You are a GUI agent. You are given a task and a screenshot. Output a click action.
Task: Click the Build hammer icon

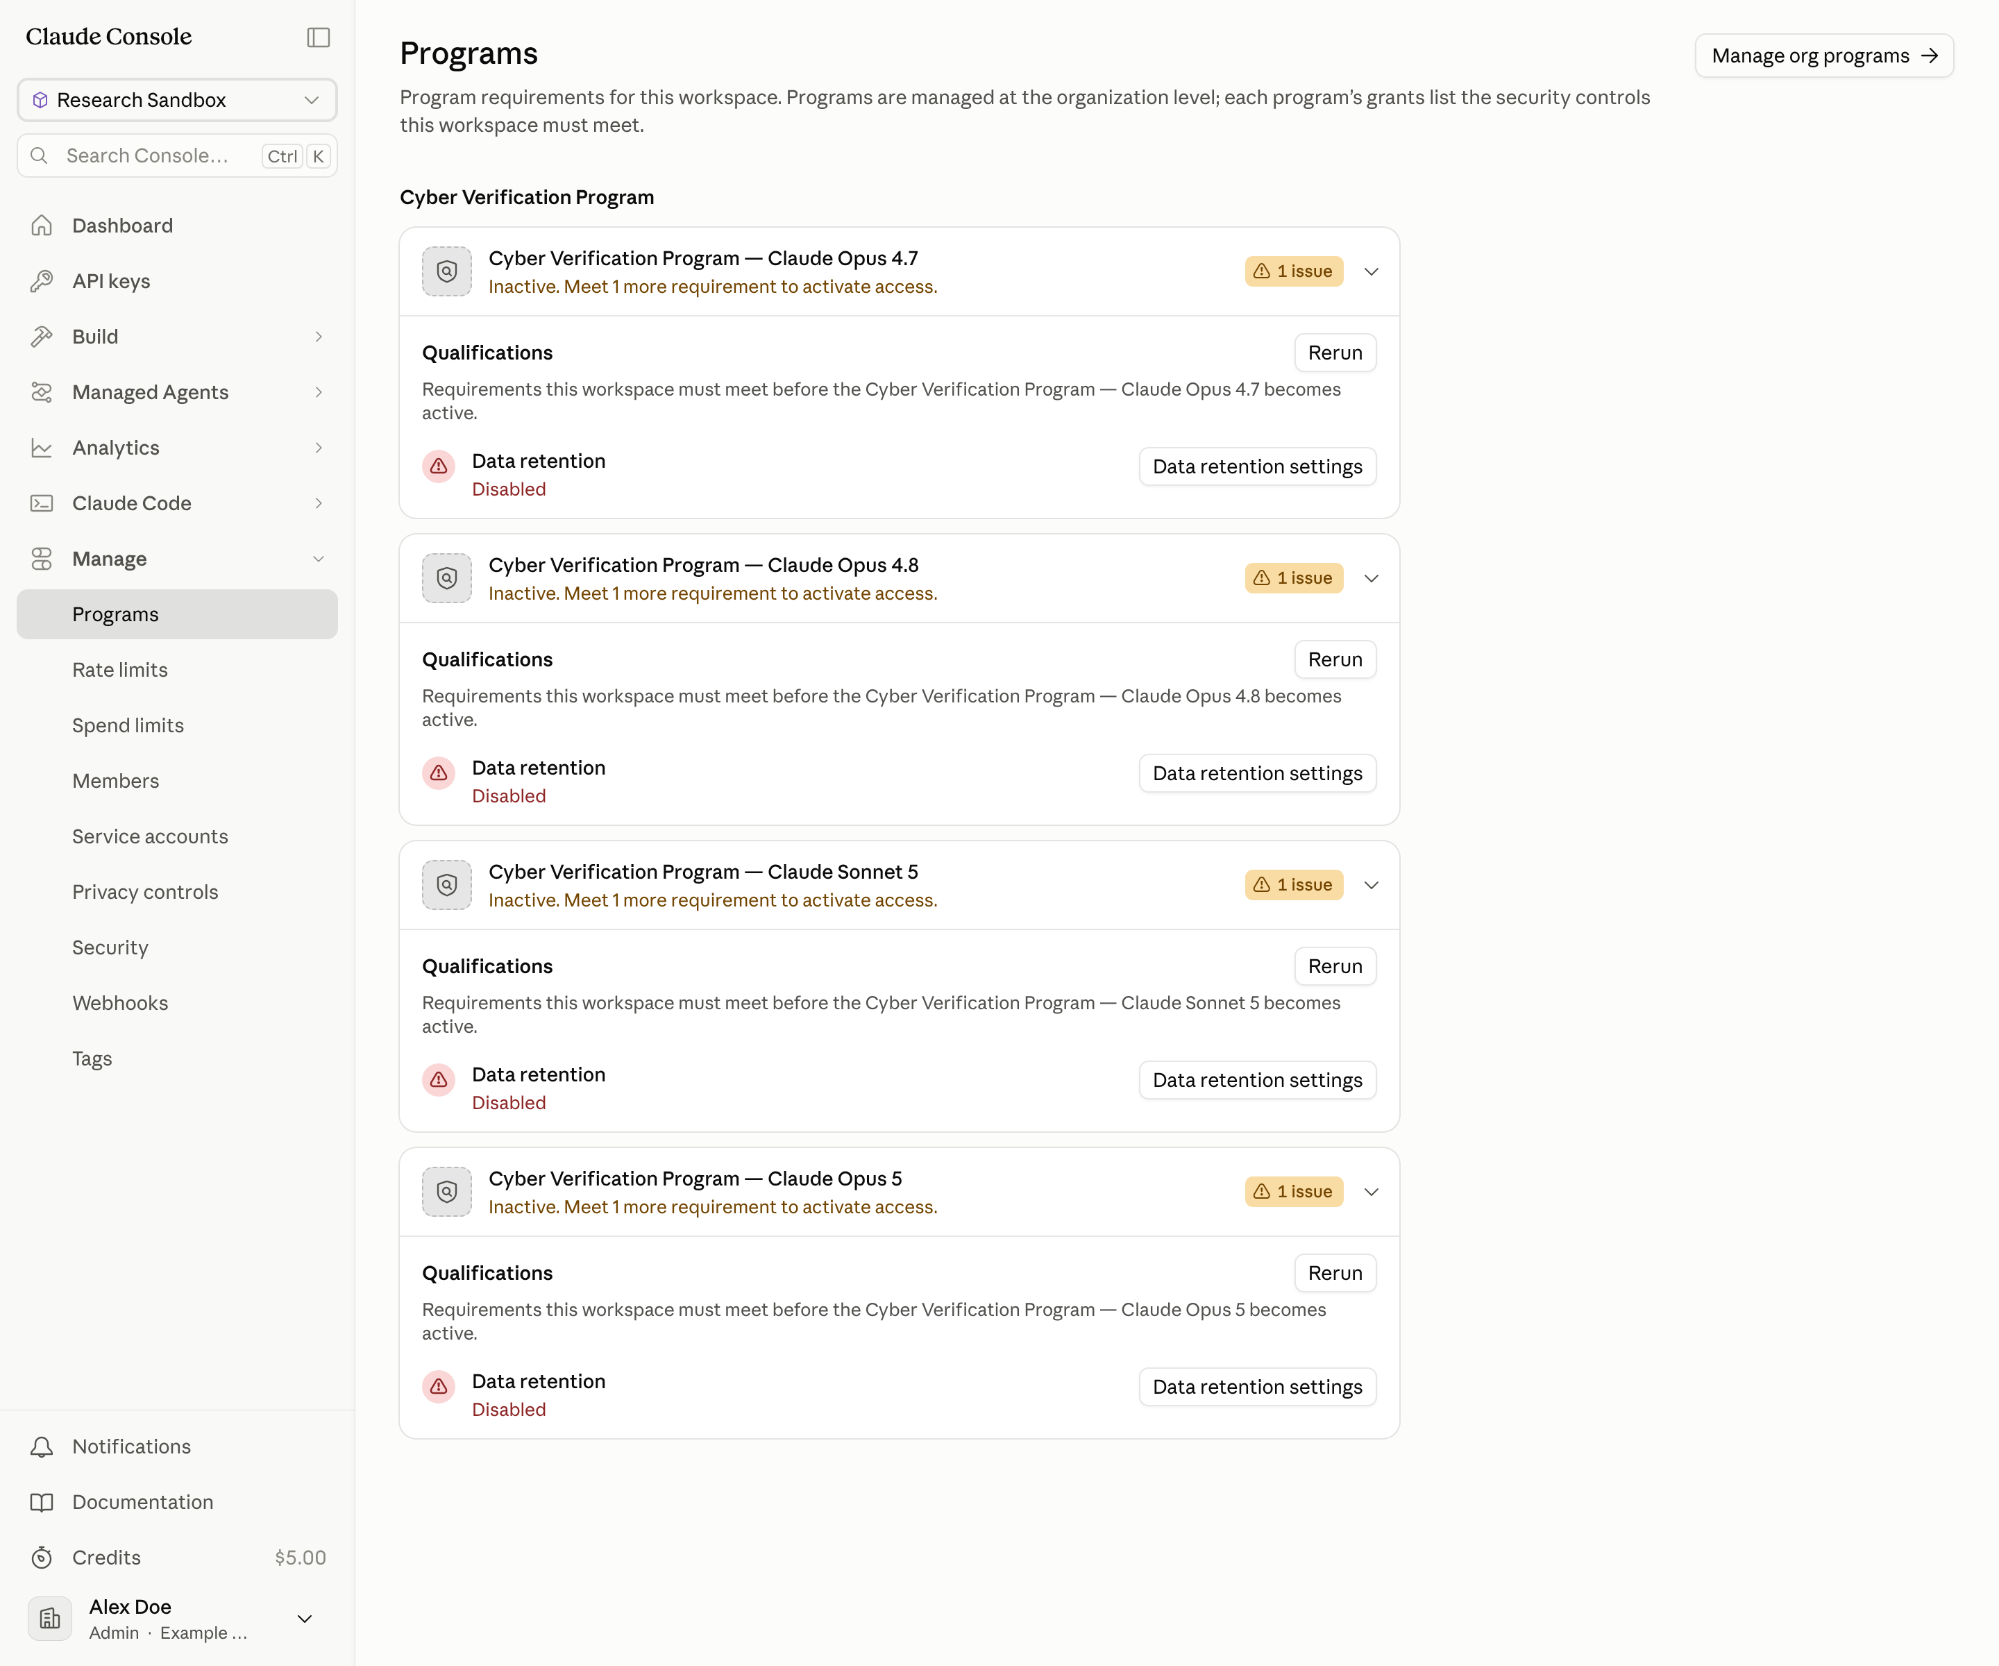pyautogui.click(x=41, y=336)
